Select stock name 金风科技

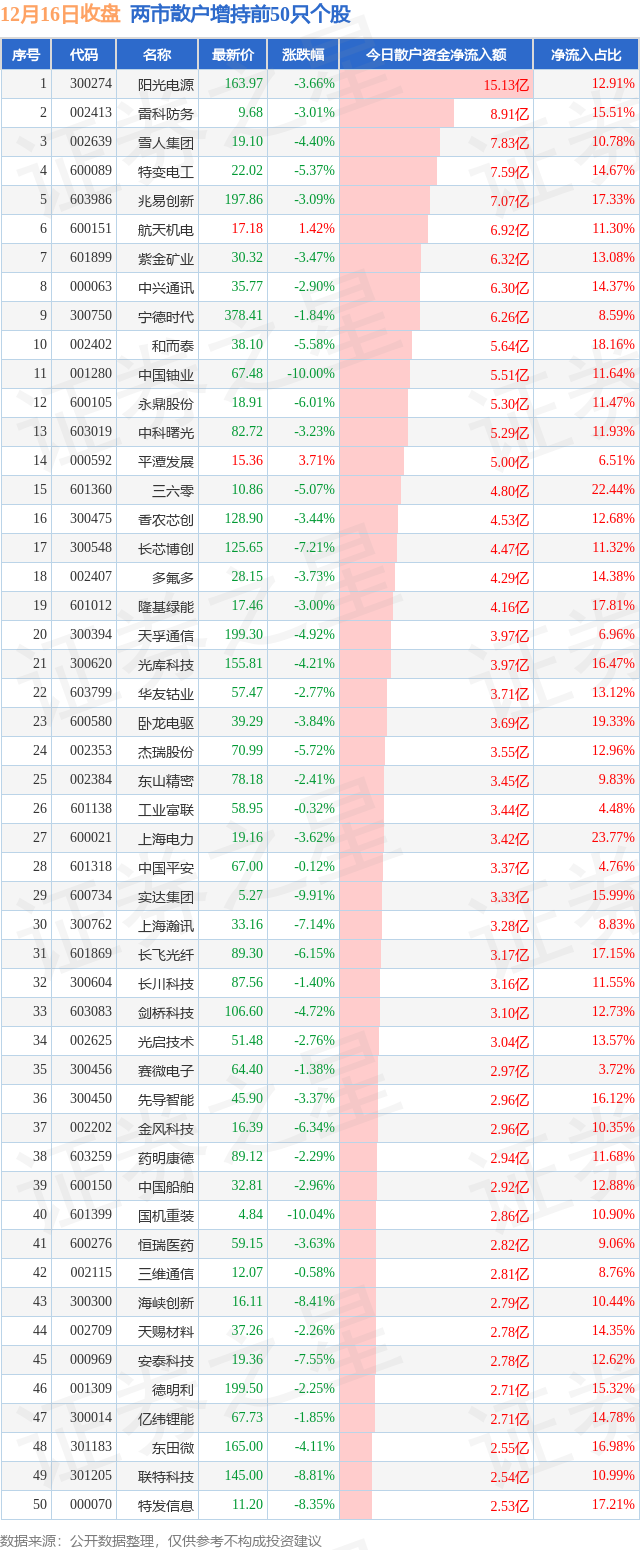166,1128
